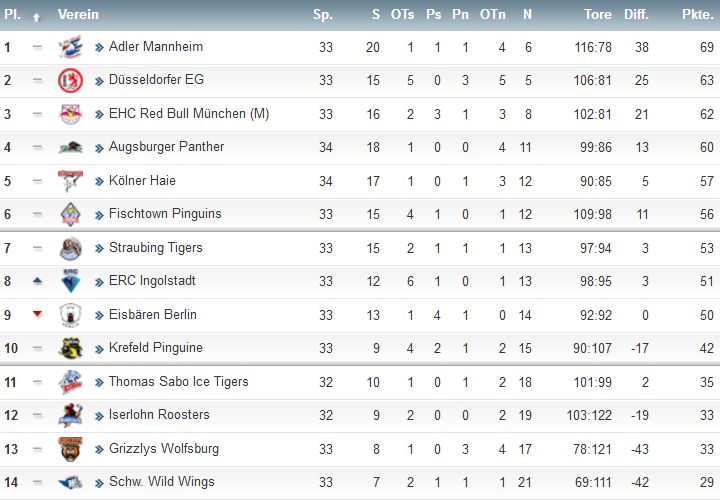This screenshot has height=500, width=720.
Task: Select the Eisbären Berlin polar bear logo
Action: click(70, 315)
